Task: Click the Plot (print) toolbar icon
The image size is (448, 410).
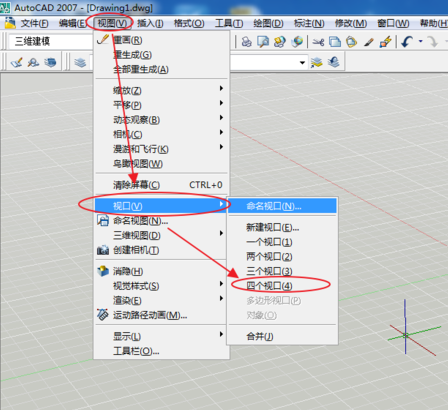Action: coord(247,42)
